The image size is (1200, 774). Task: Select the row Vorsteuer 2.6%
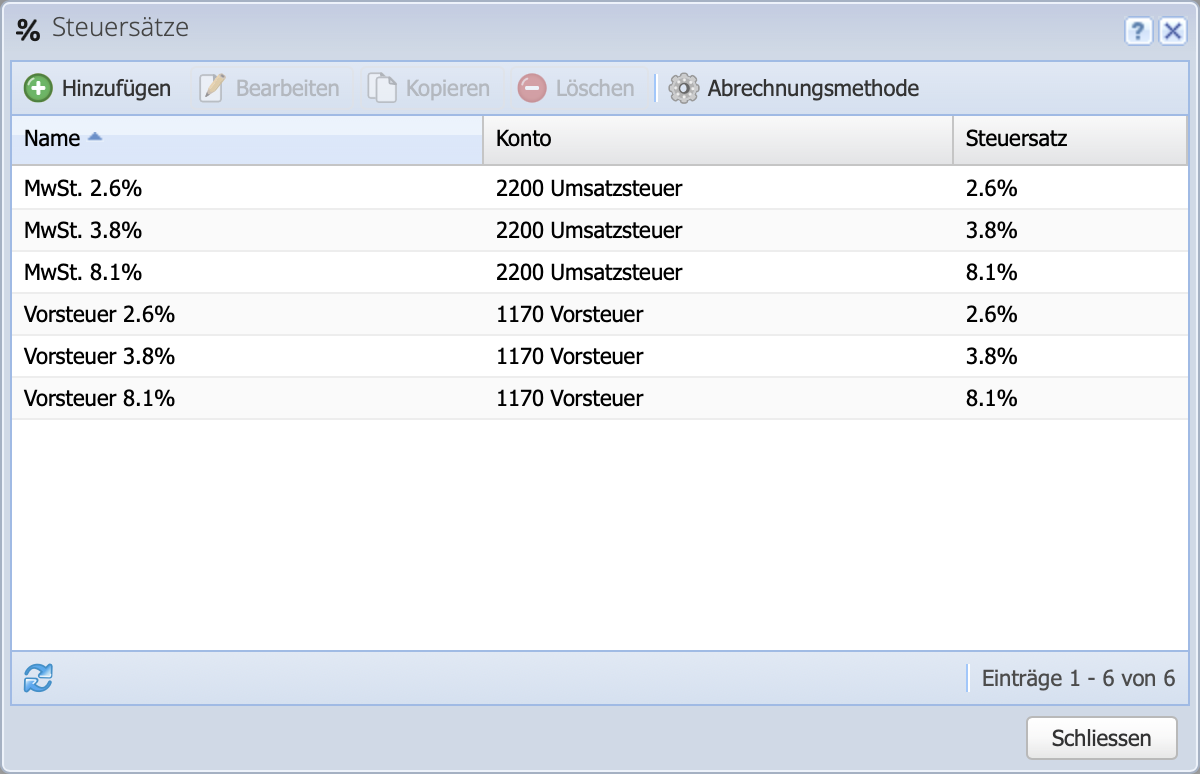point(300,314)
